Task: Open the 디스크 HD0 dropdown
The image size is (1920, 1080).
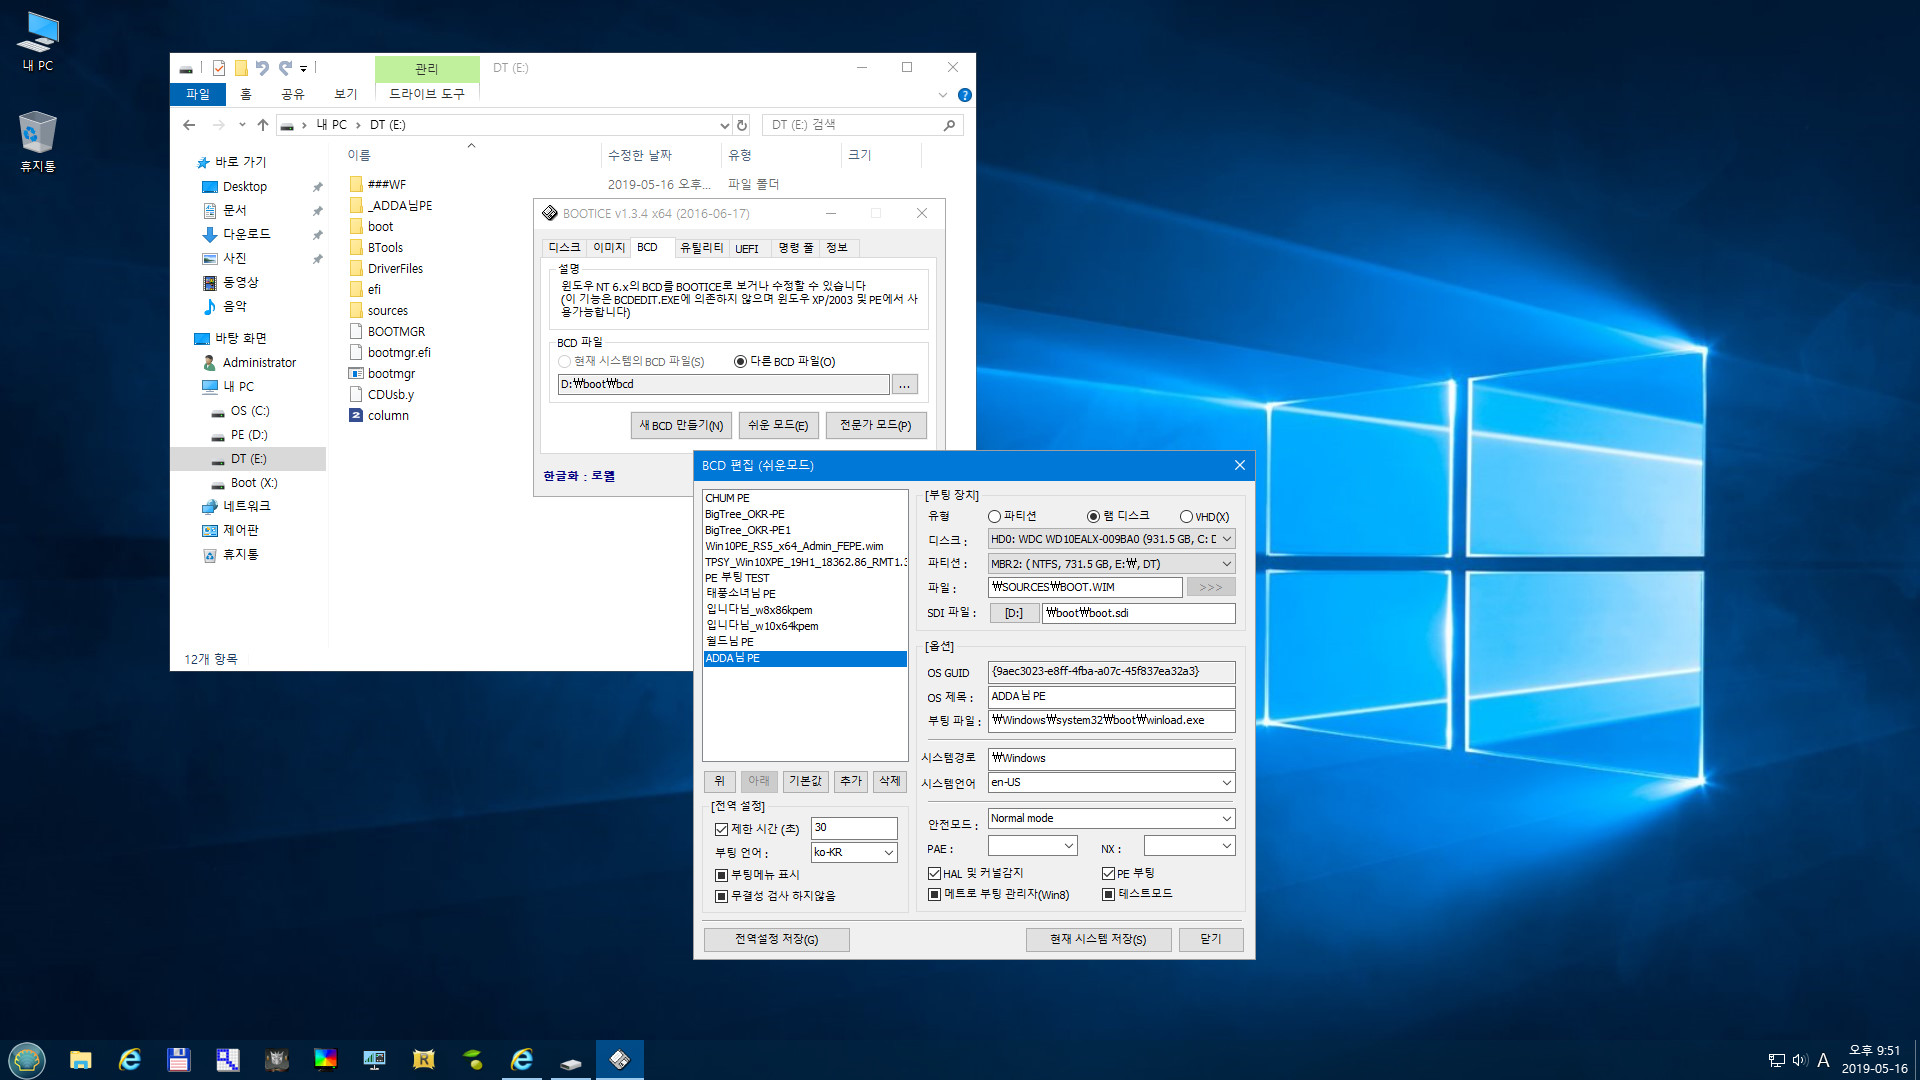Action: pos(1111,539)
